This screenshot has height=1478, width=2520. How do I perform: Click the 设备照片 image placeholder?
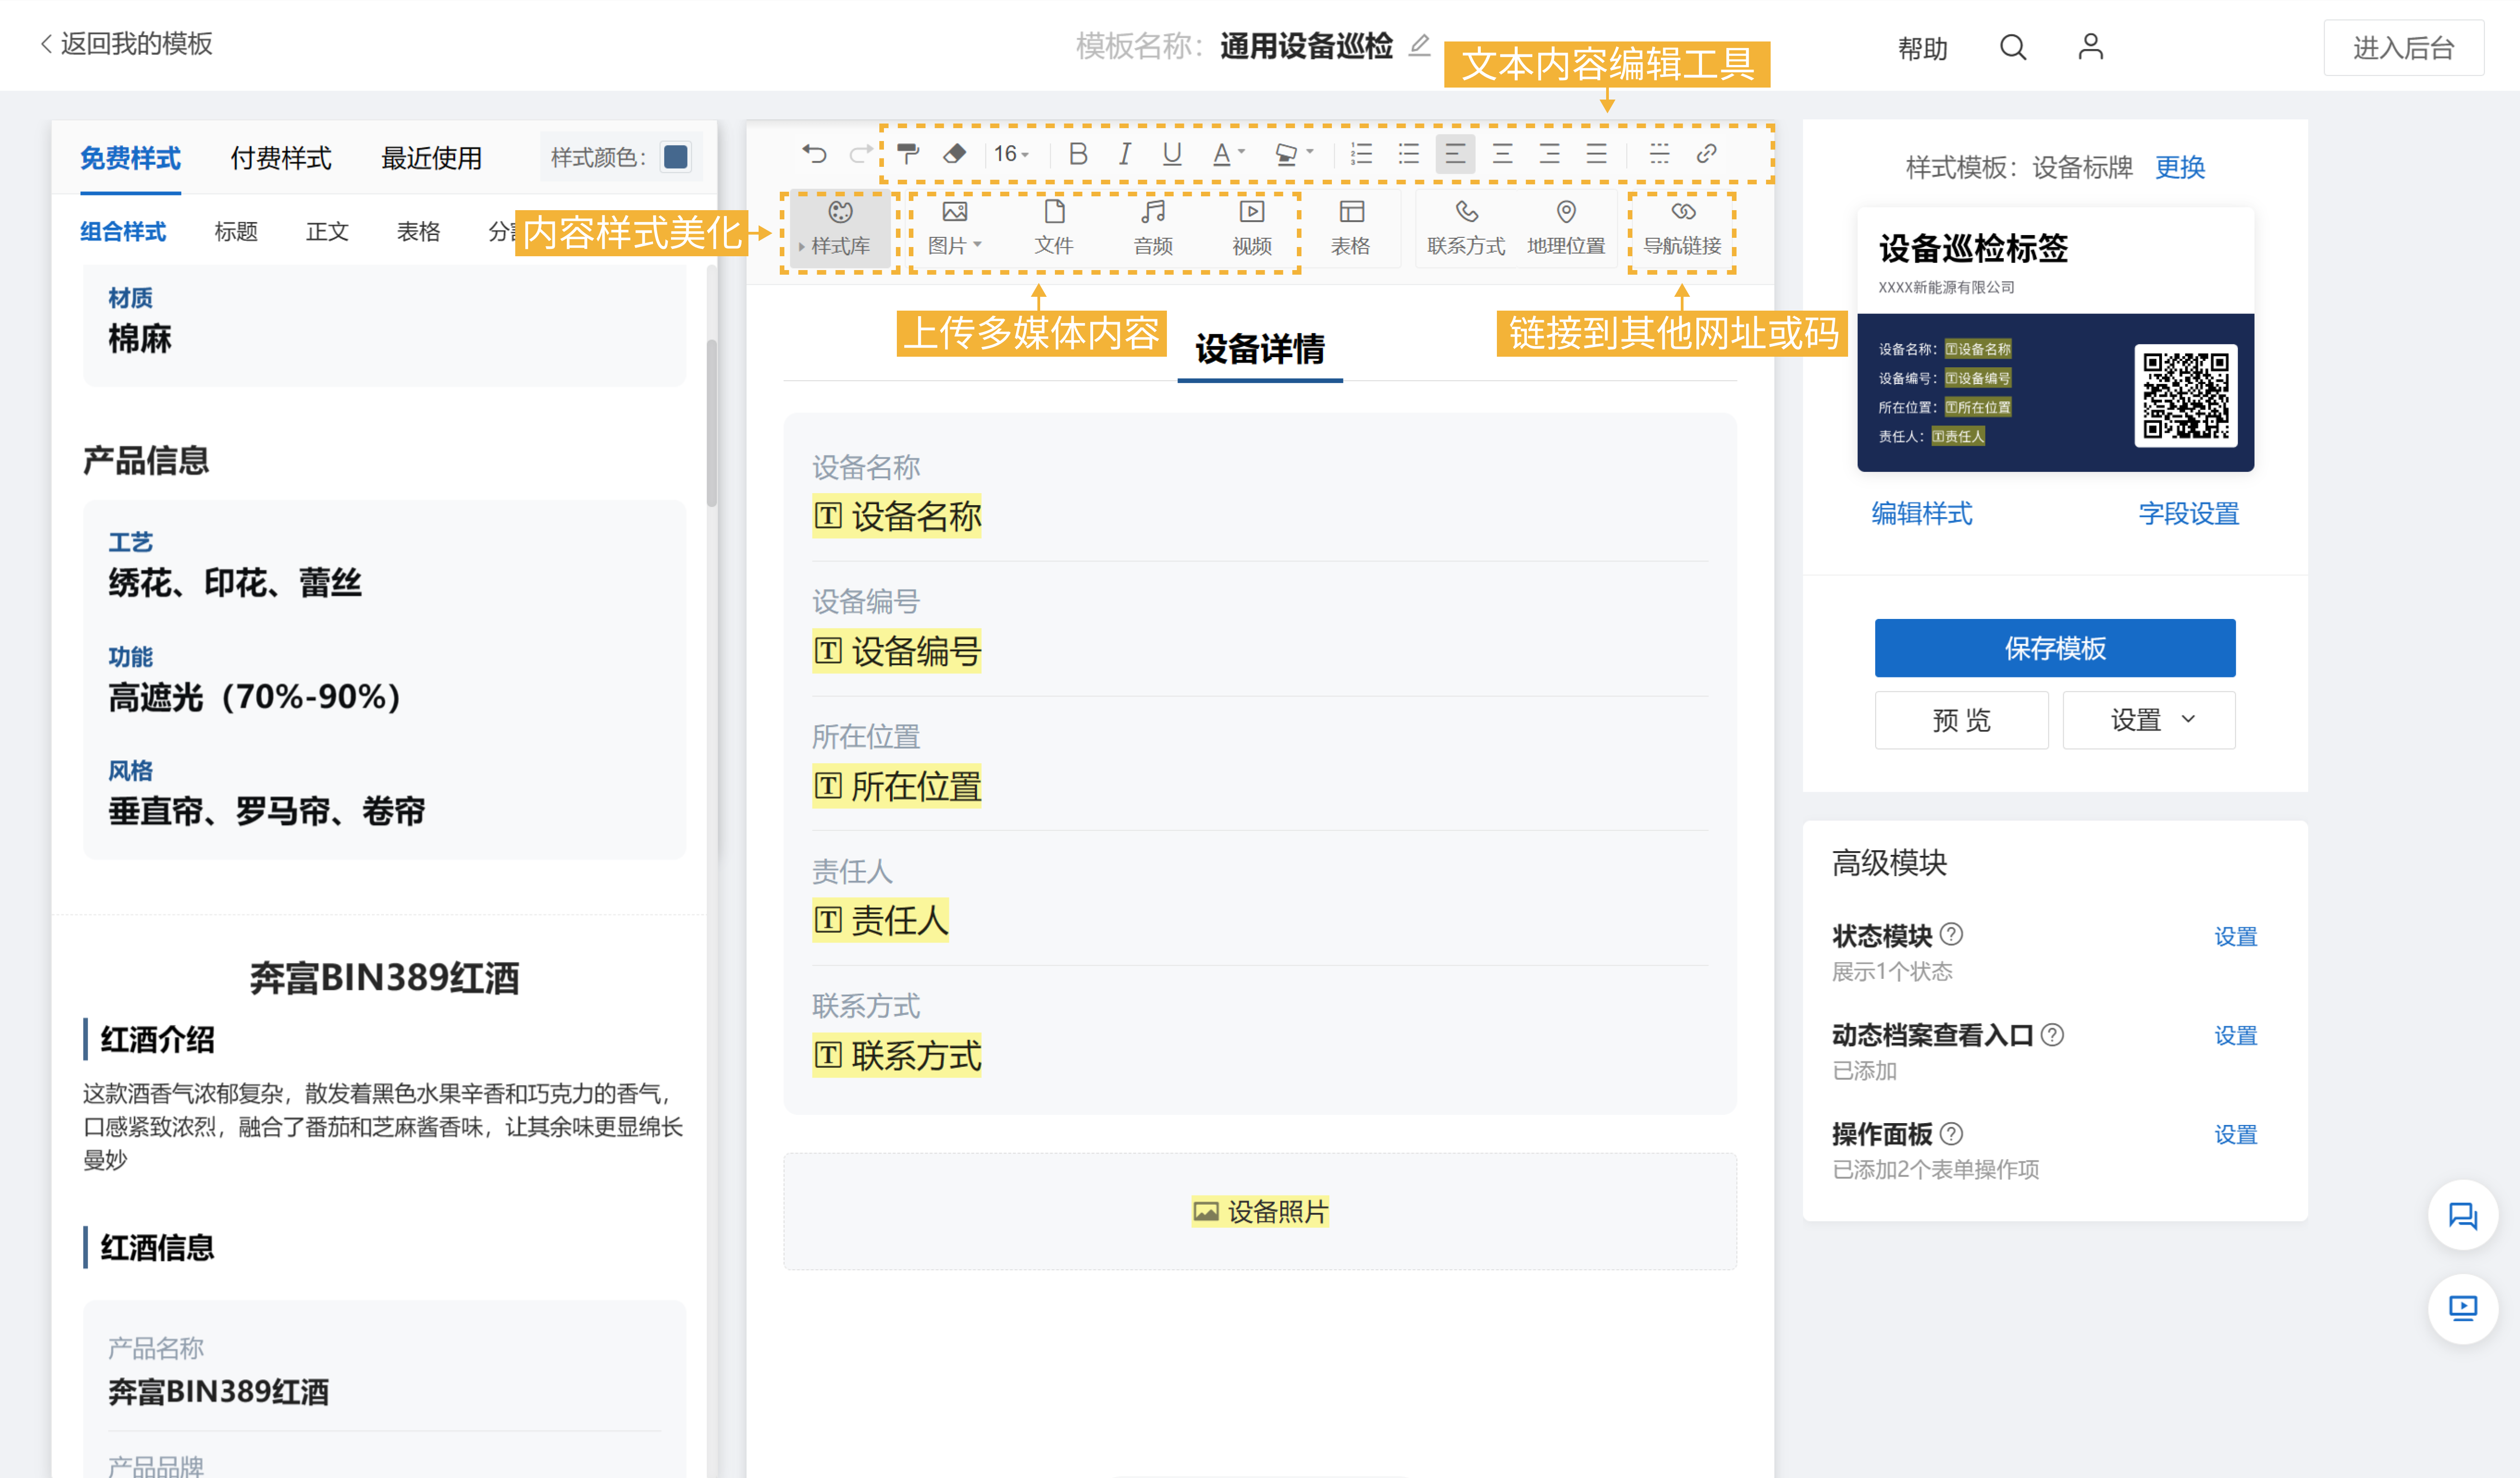(1260, 1211)
